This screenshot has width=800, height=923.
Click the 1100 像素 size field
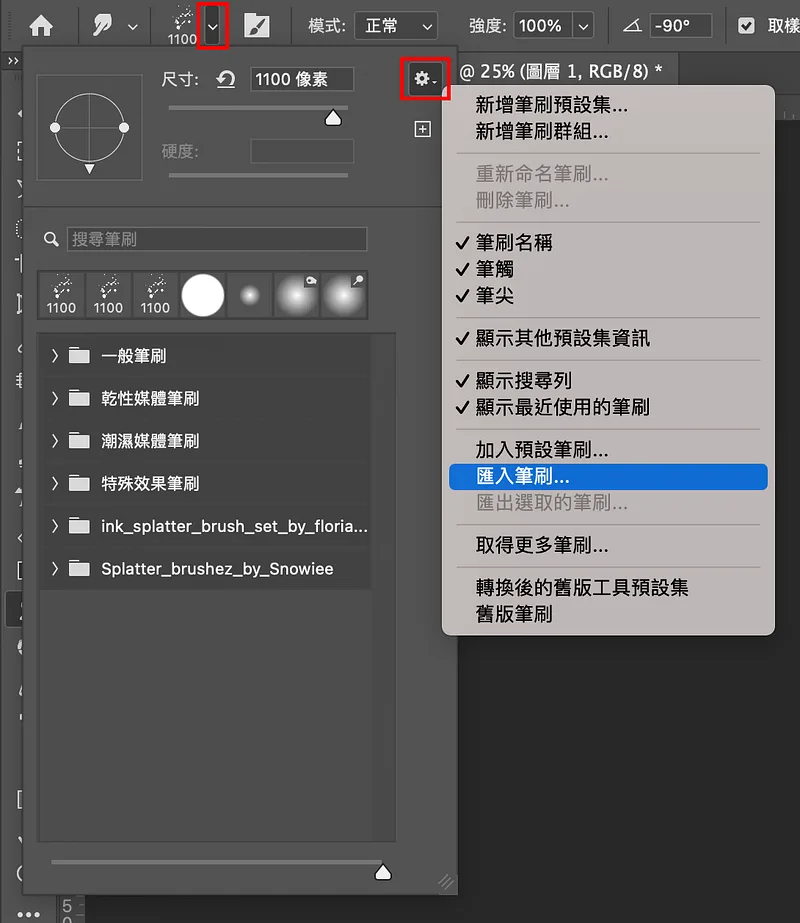[x=302, y=79]
